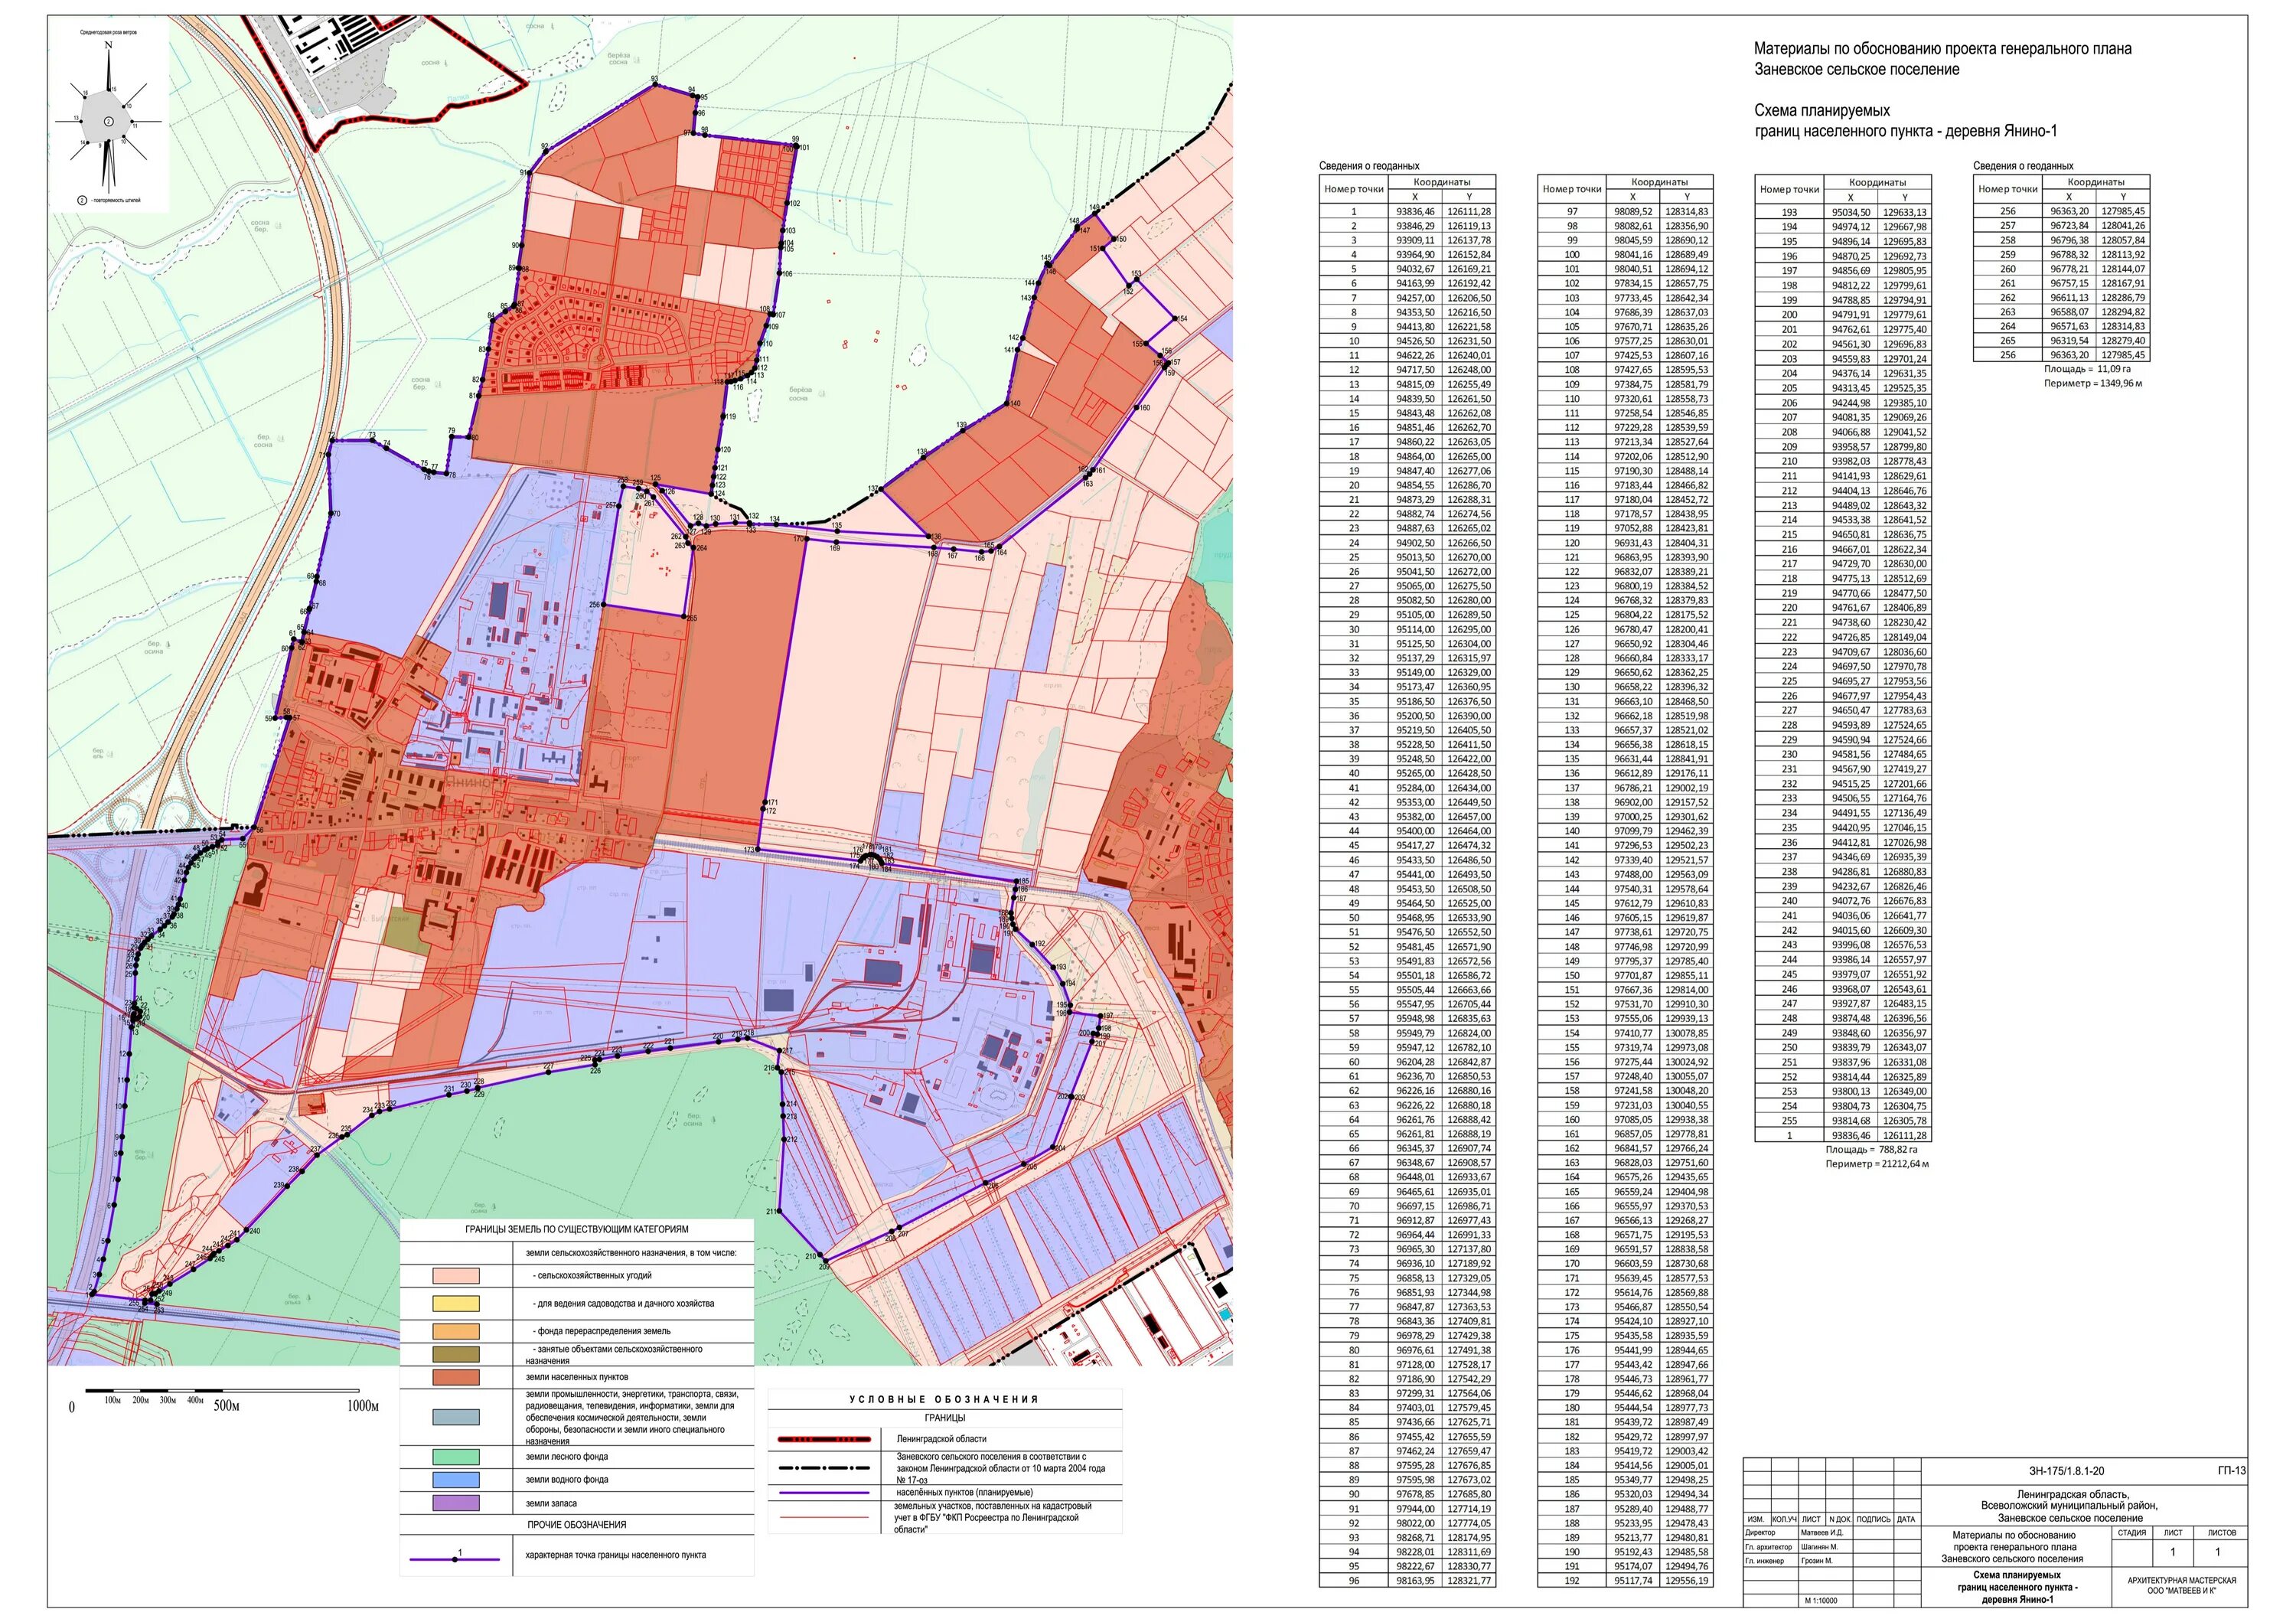The image size is (2296, 1622).
Task: Click the thin red cadastral parcel line symbol
Action: [x=823, y=1517]
